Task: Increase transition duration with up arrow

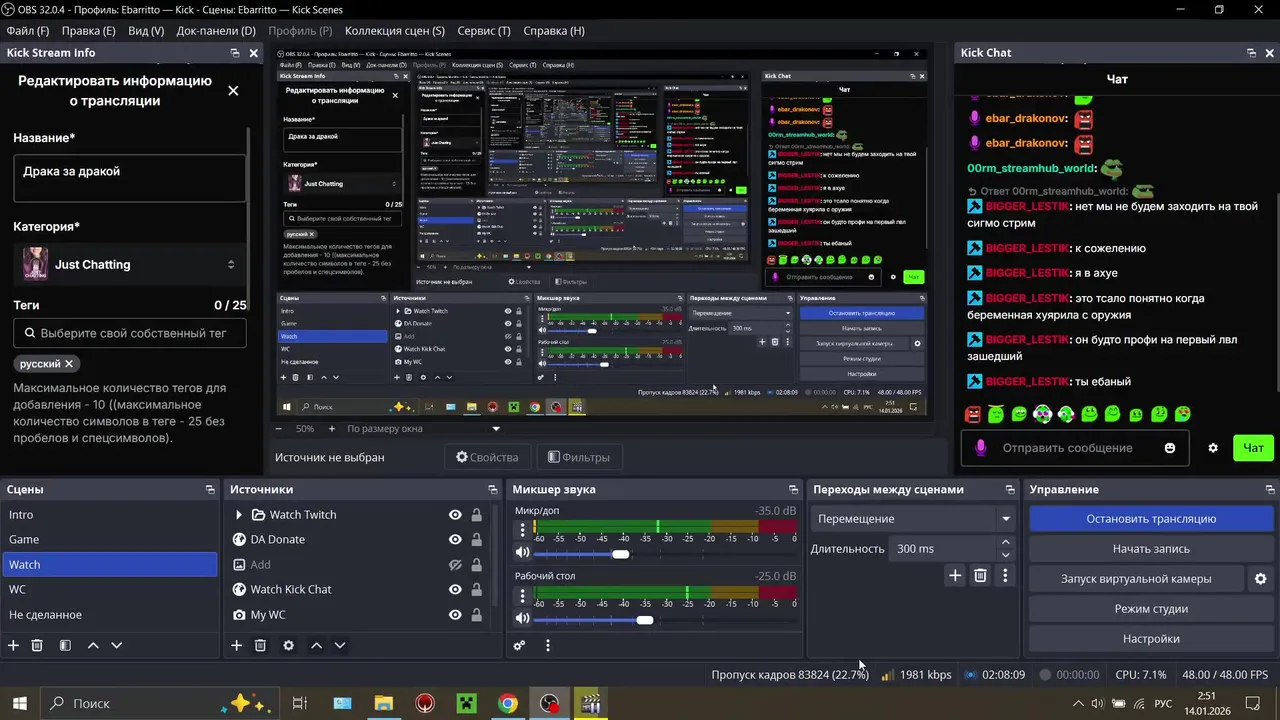Action: point(1006,542)
